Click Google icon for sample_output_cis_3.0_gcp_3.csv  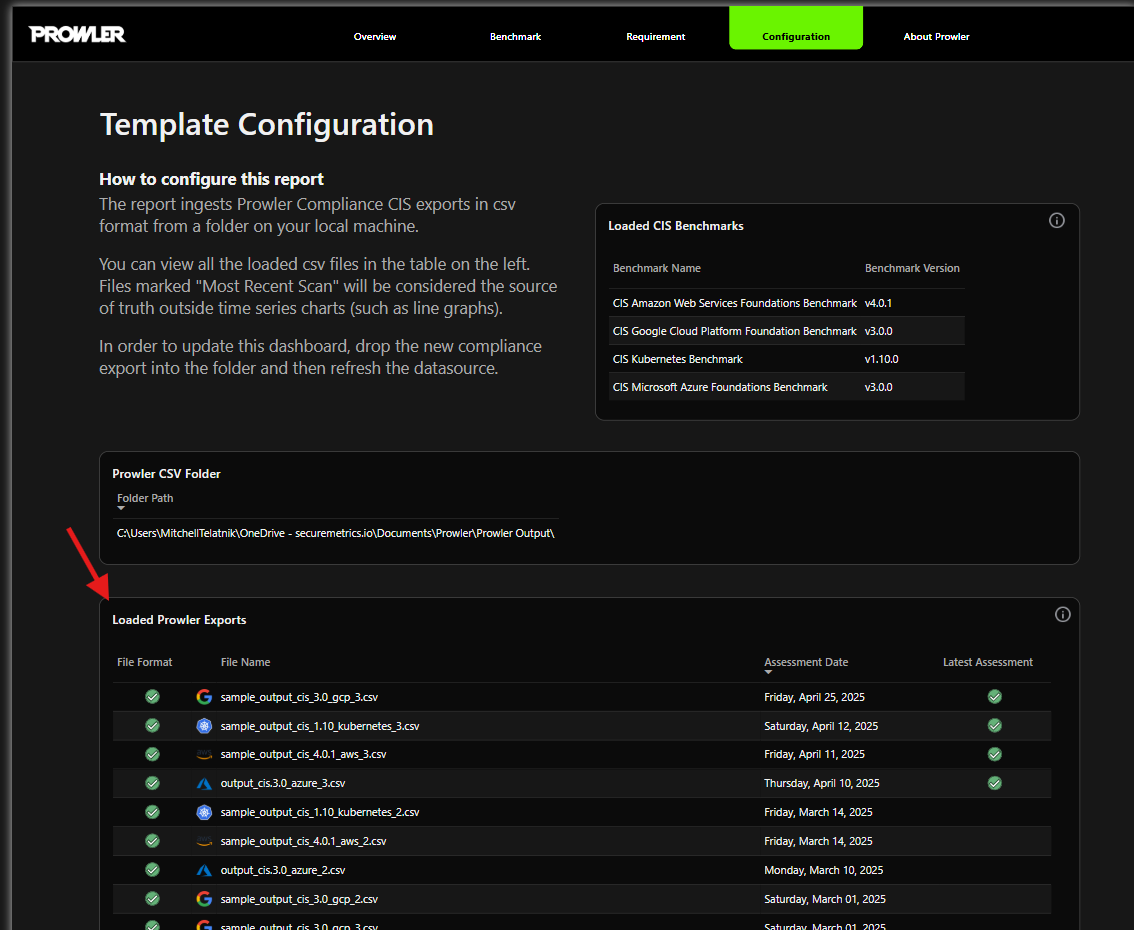pyautogui.click(x=204, y=697)
